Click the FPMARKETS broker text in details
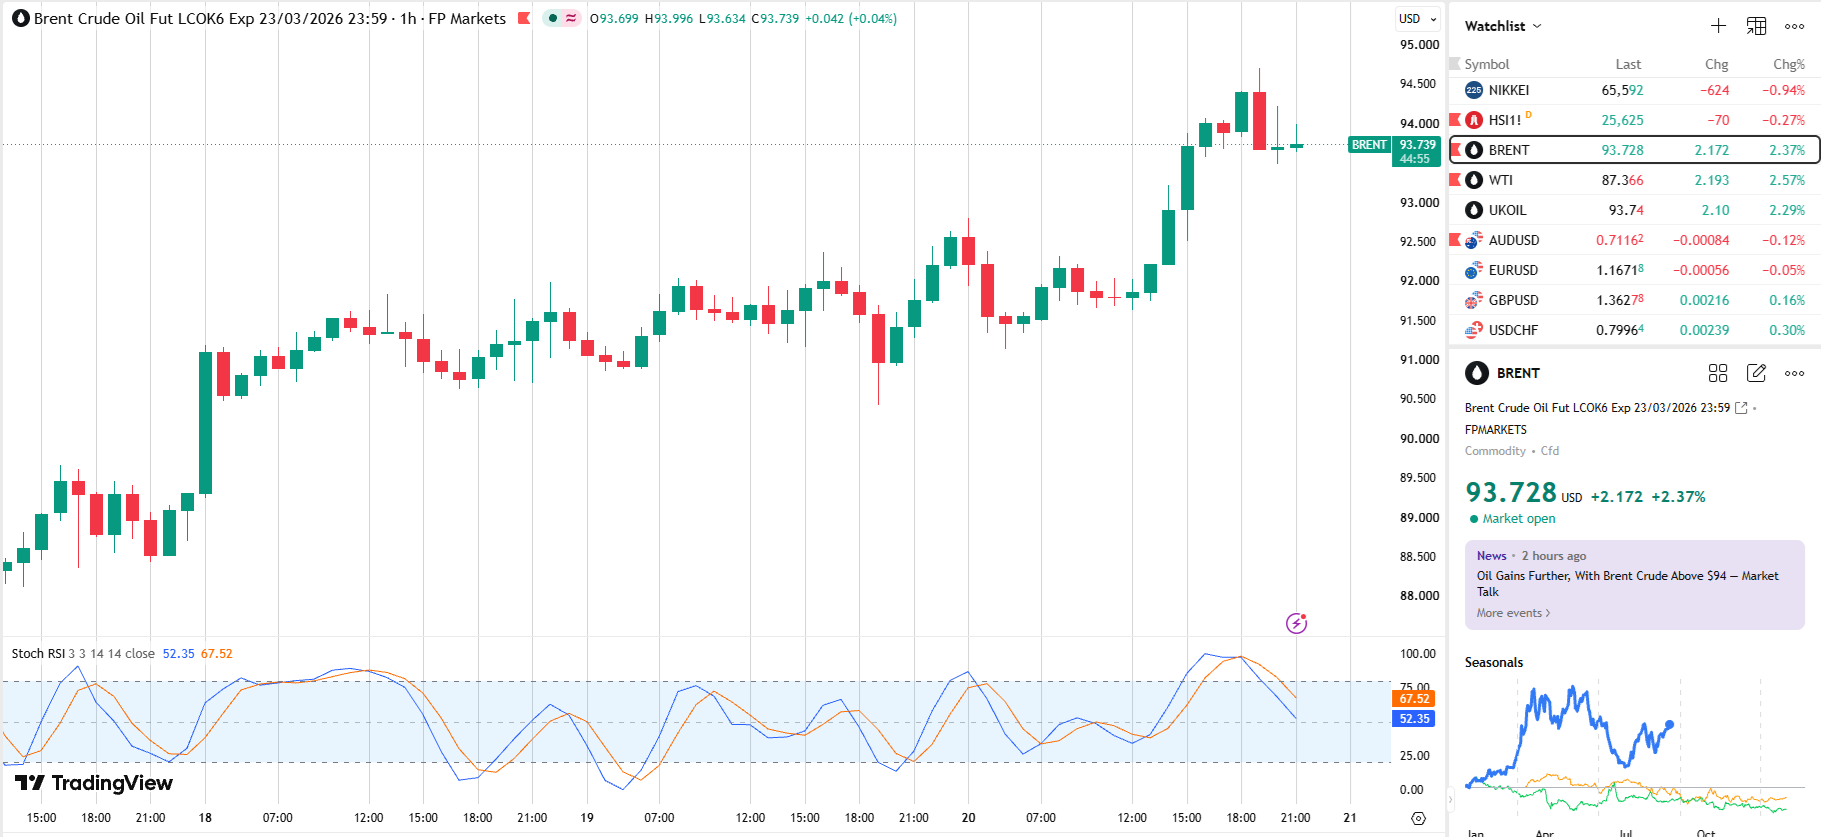1828x837 pixels. (1496, 430)
